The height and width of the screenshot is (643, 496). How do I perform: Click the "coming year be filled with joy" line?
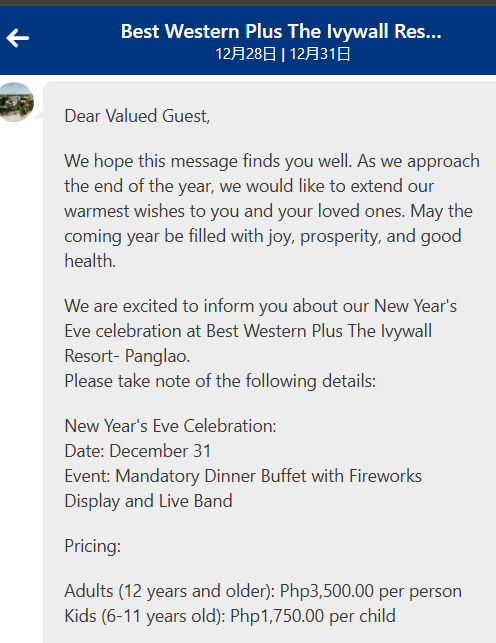[x=263, y=236]
